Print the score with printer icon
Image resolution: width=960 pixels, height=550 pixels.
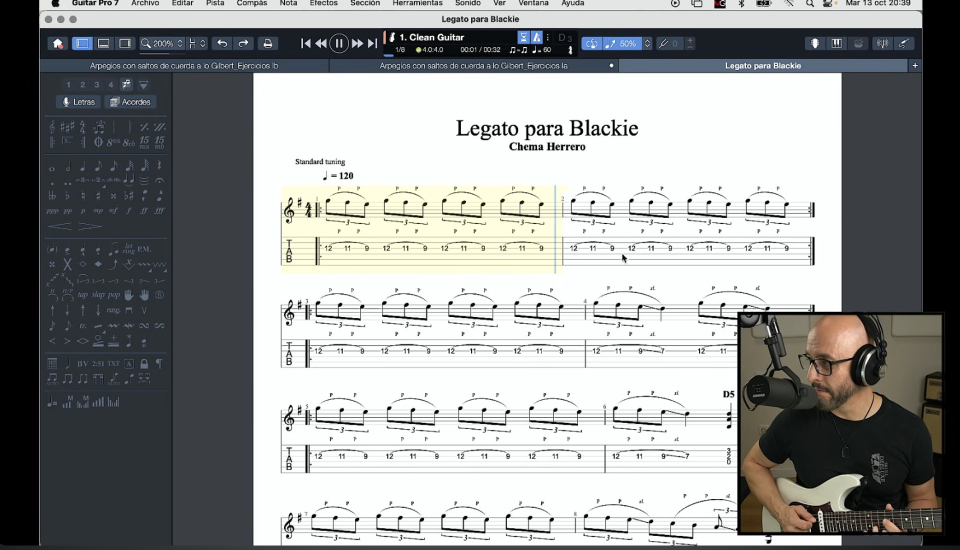(268, 43)
